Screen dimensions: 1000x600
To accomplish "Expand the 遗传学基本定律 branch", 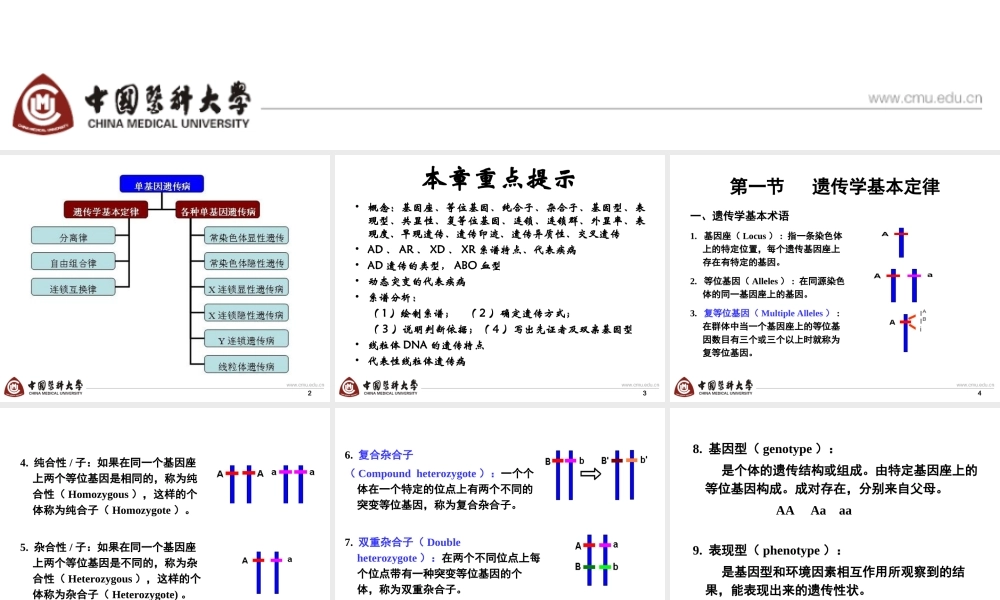I will [x=105, y=210].
